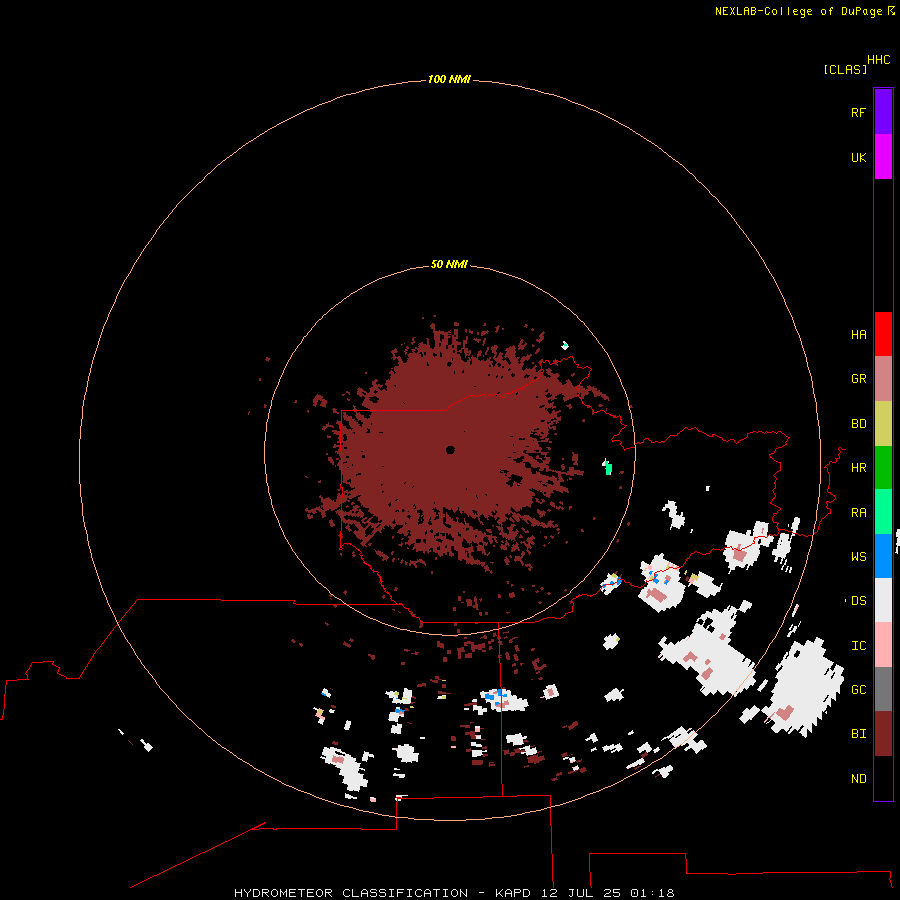This screenshot has height=900, width=900.
Task: Click the WS blue color swatch
Action: tap(883, 556)
